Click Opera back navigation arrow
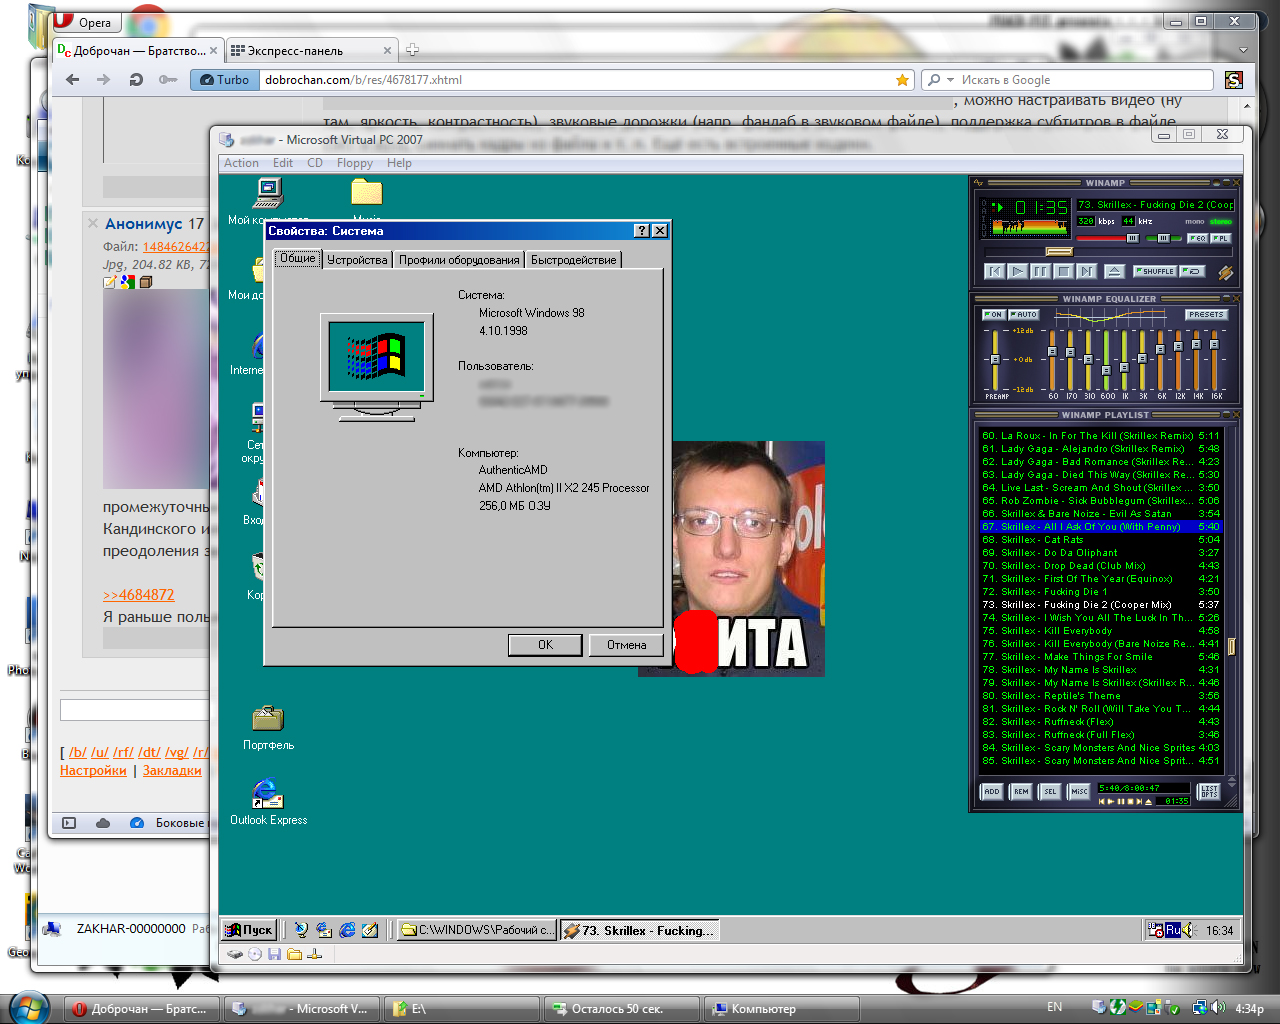The height and width of the screenshot is (1024, 1280). click(x=72, y=80)
